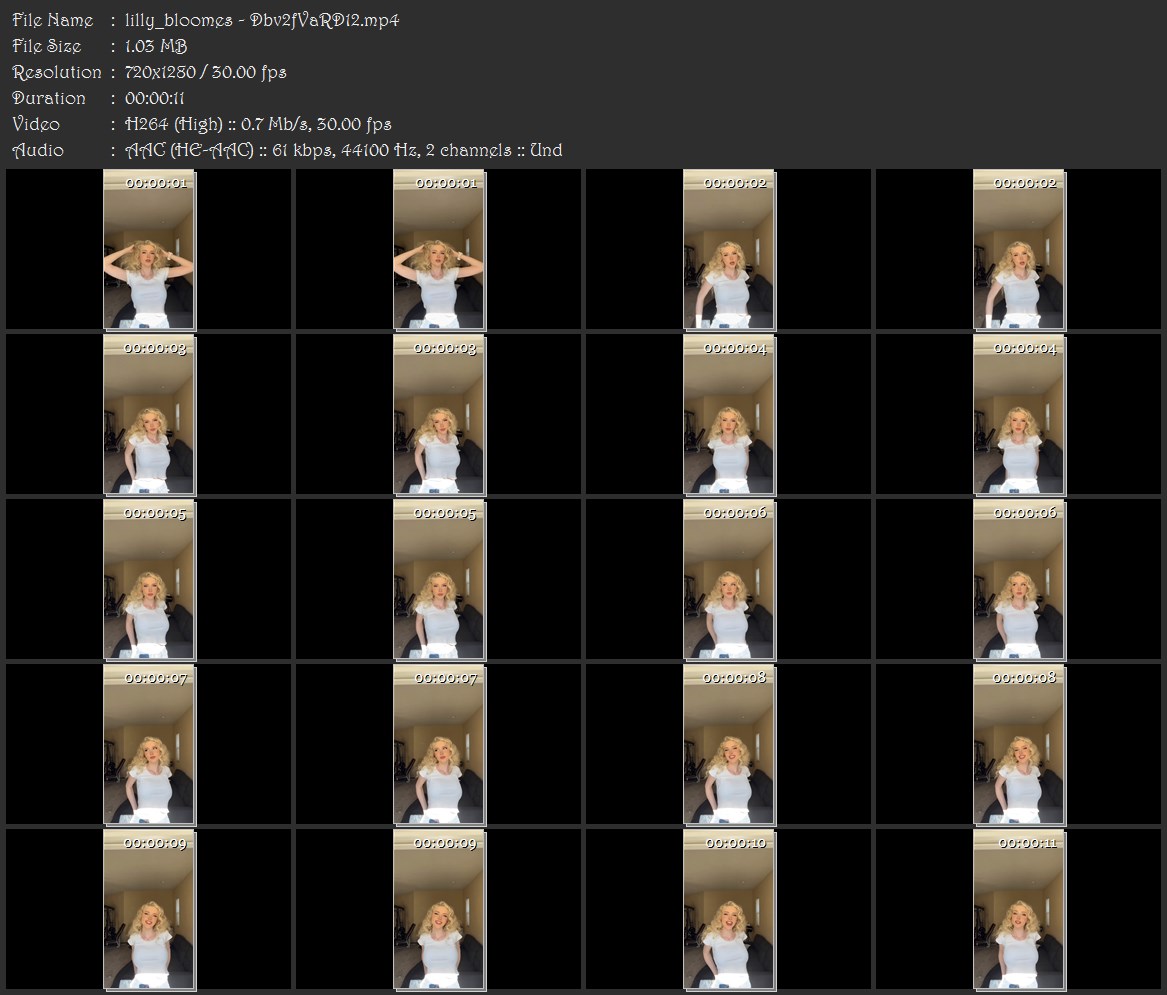1167x995 pixels.
Task: Choose the second 00:00:04 preview frame
Action: click(x=1020, y=415)
